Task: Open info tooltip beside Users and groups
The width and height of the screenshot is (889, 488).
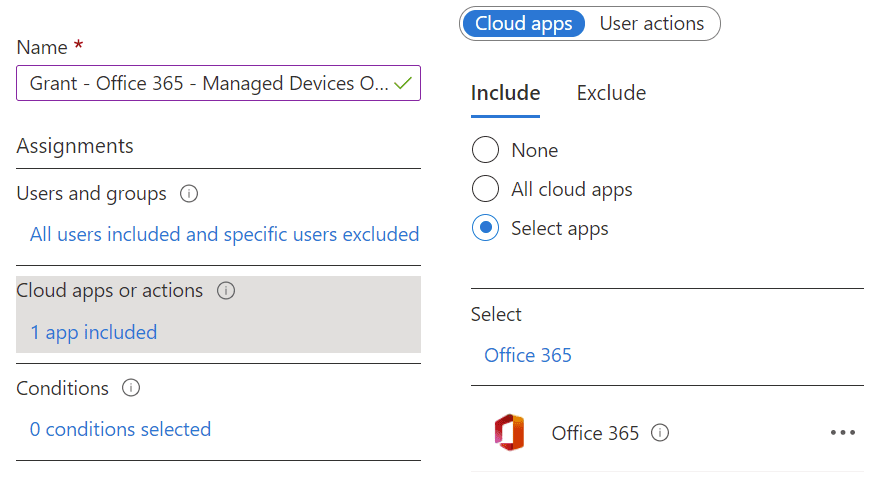Action: coord(189,194)
